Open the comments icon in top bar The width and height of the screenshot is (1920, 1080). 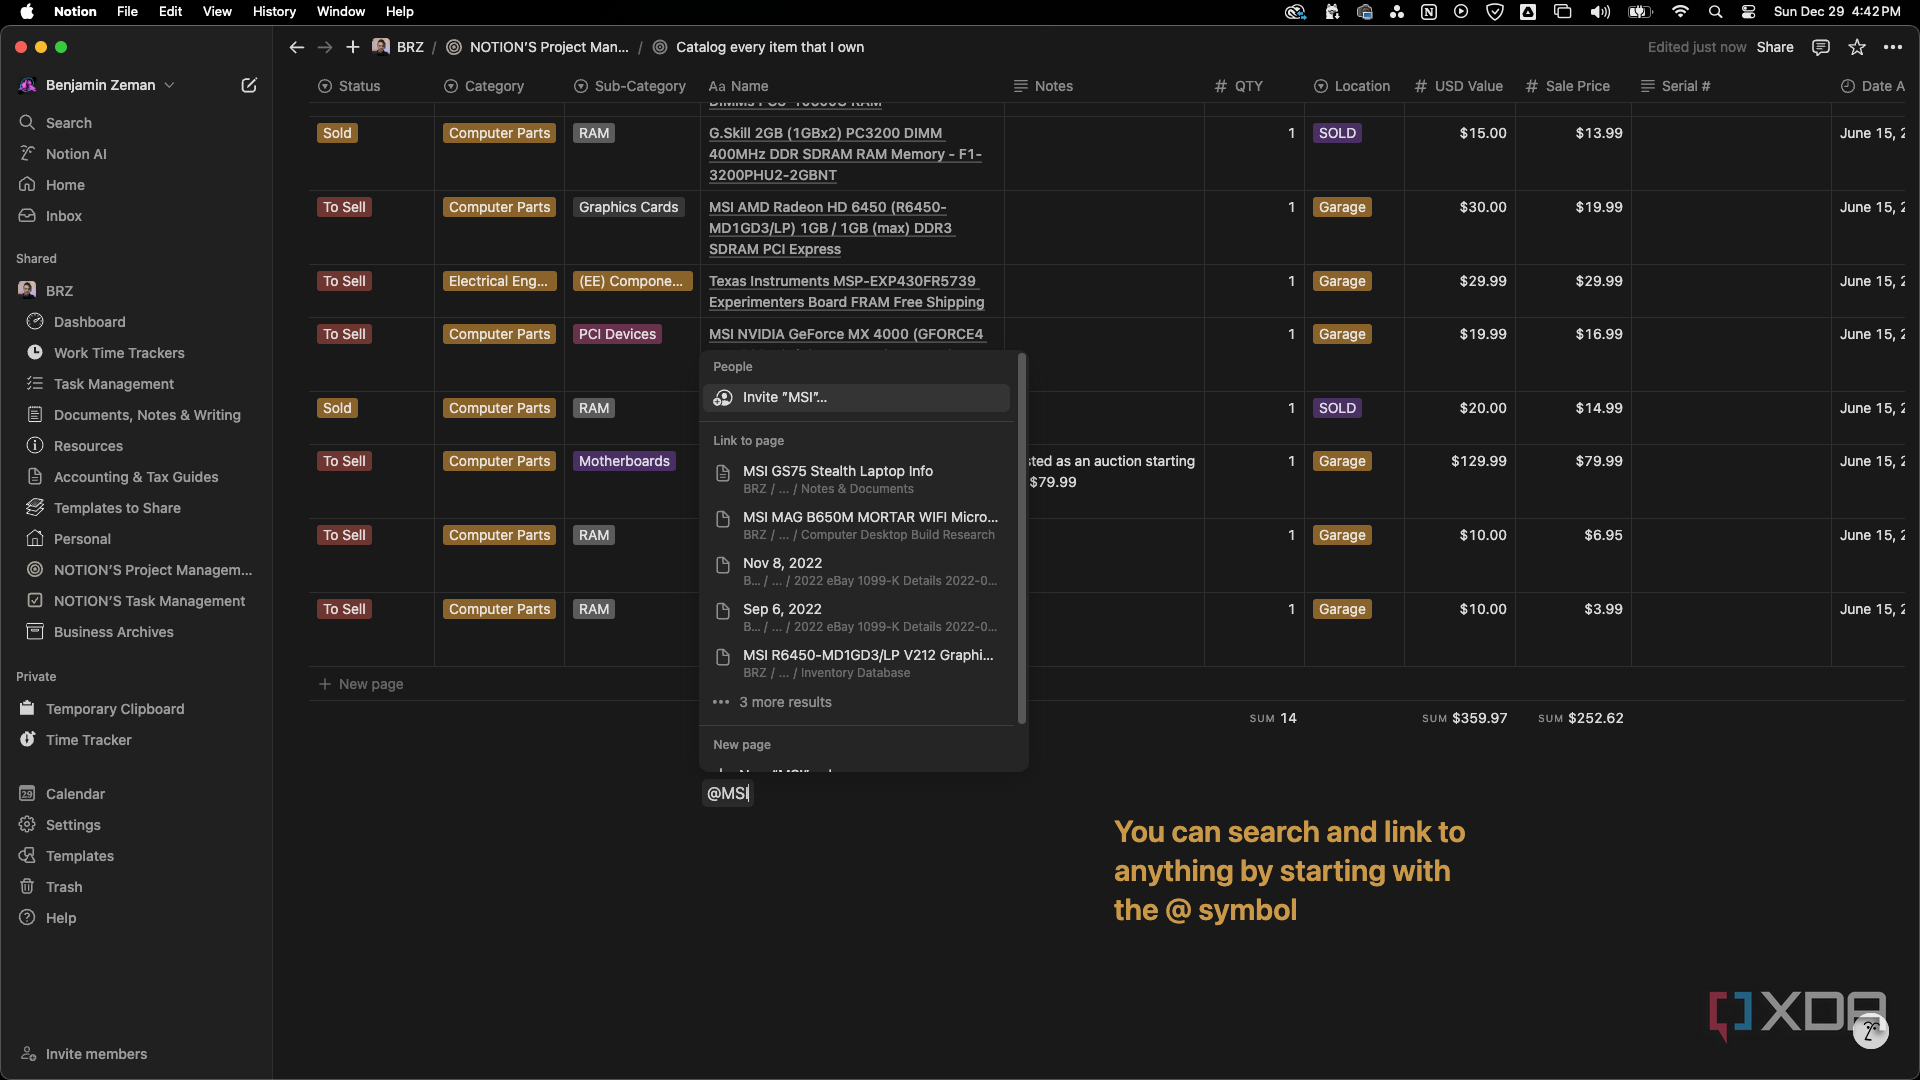click(x=1821, y=47)
